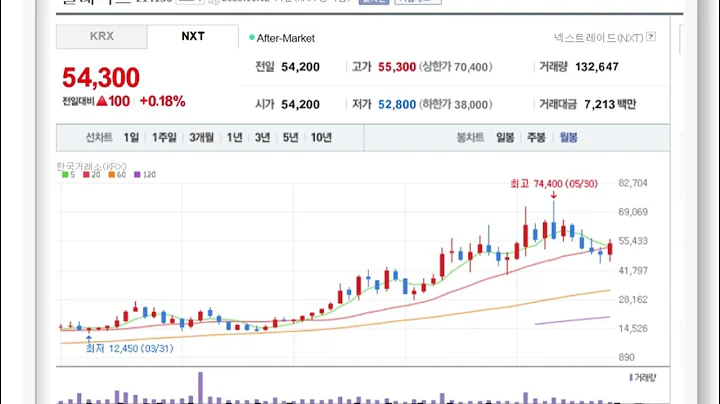Image resolution: width=720 pixels, height=404 pixels.
Task: Click the previous close 전일 54,200
Action: (287, 67)
